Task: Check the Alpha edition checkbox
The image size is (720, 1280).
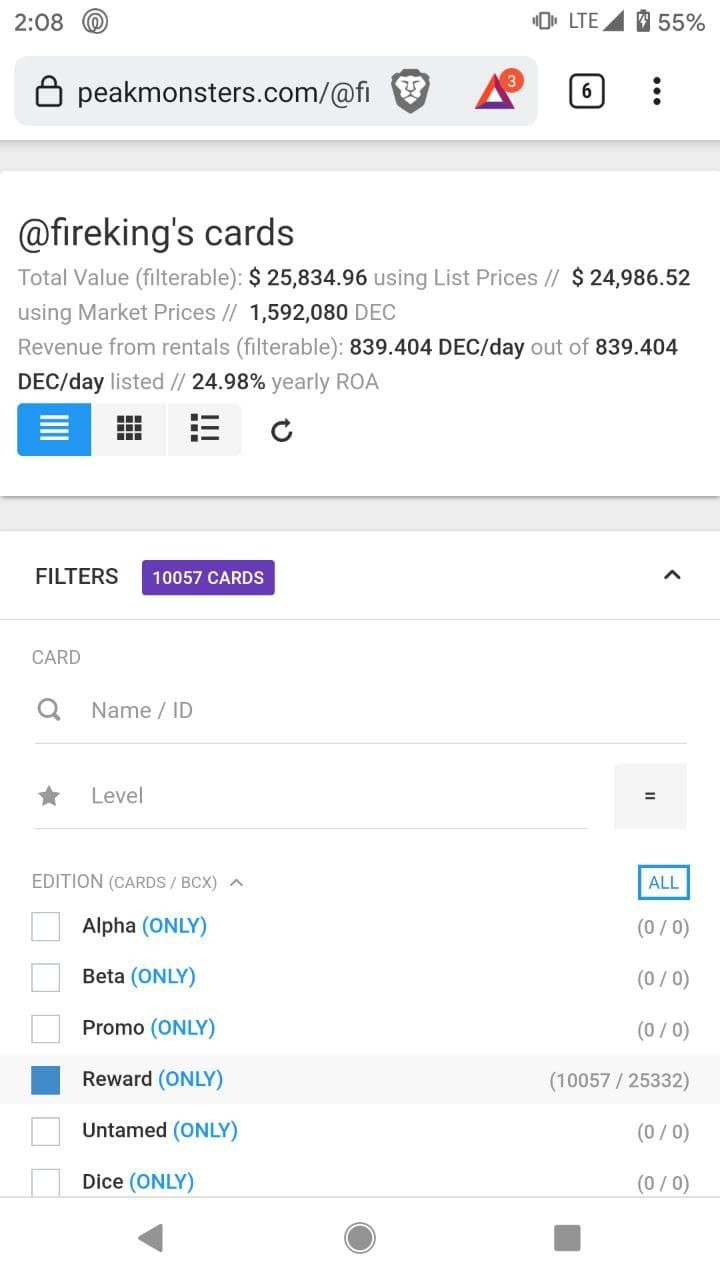Action: (46, 927)
